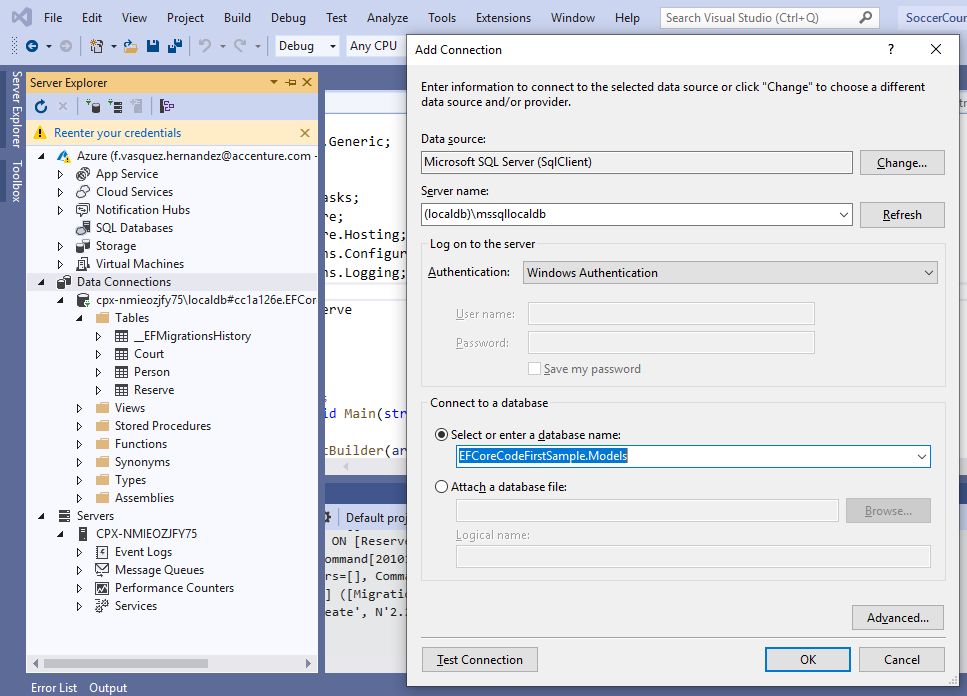
Task: Open the Project menu
Action: click(x=185, y=18)
